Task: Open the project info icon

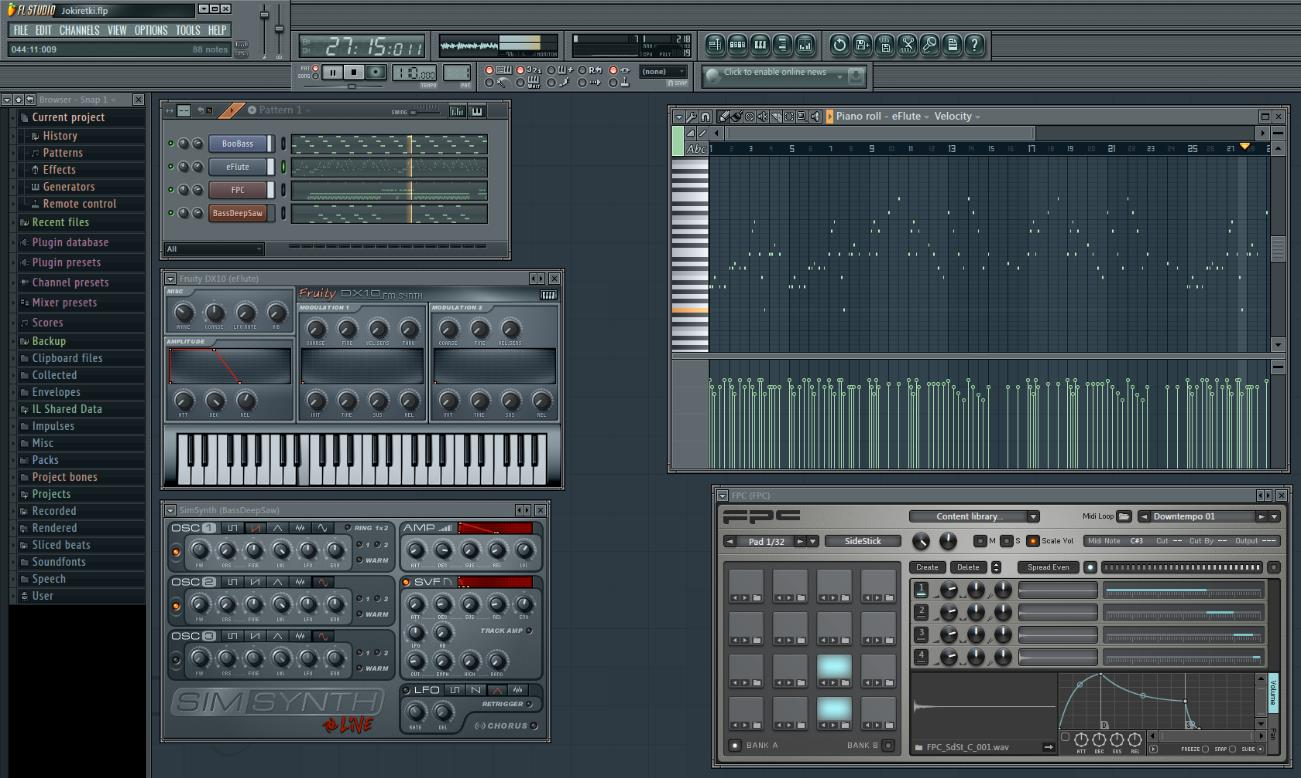Action: 953,45
